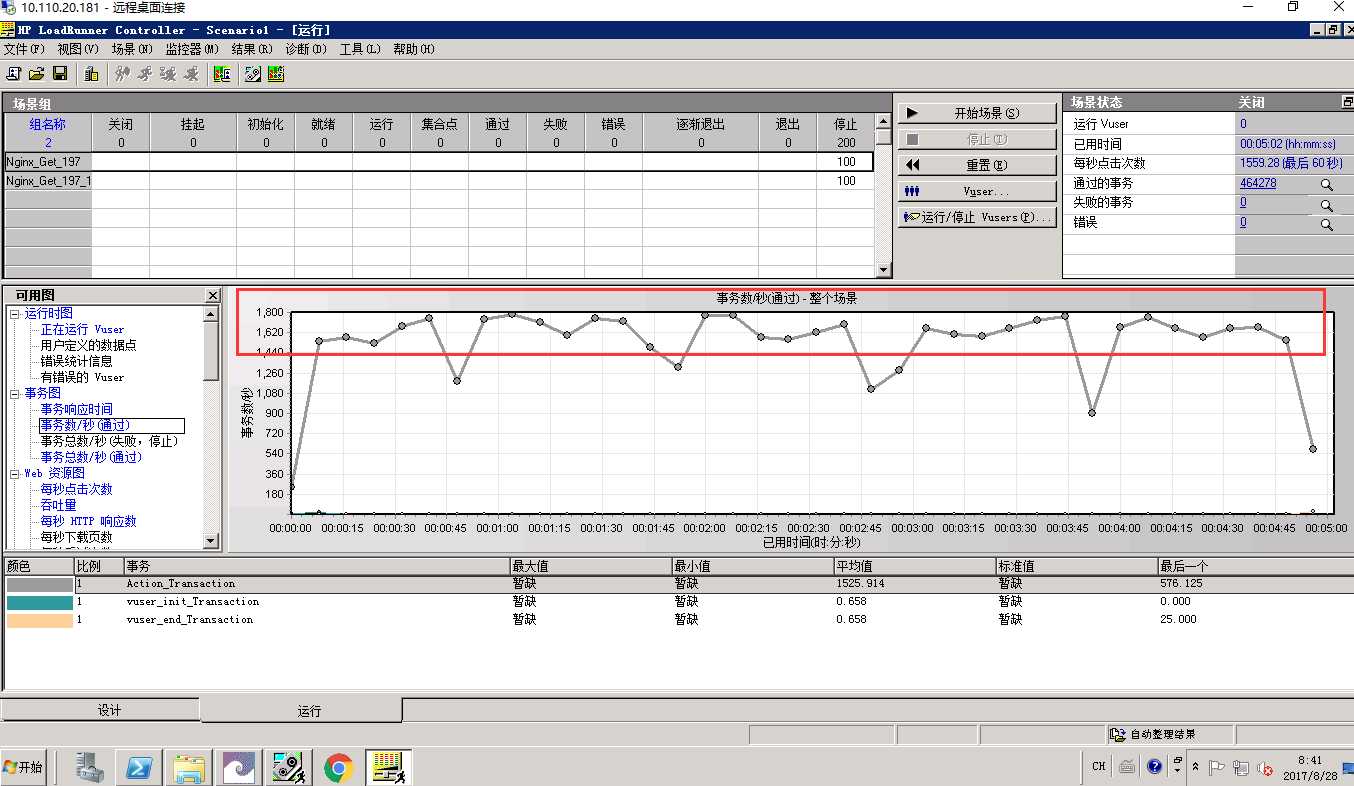Click 运行/停止 Vusers button
This screenshot has height=786, width=1354.
point(977,217)
